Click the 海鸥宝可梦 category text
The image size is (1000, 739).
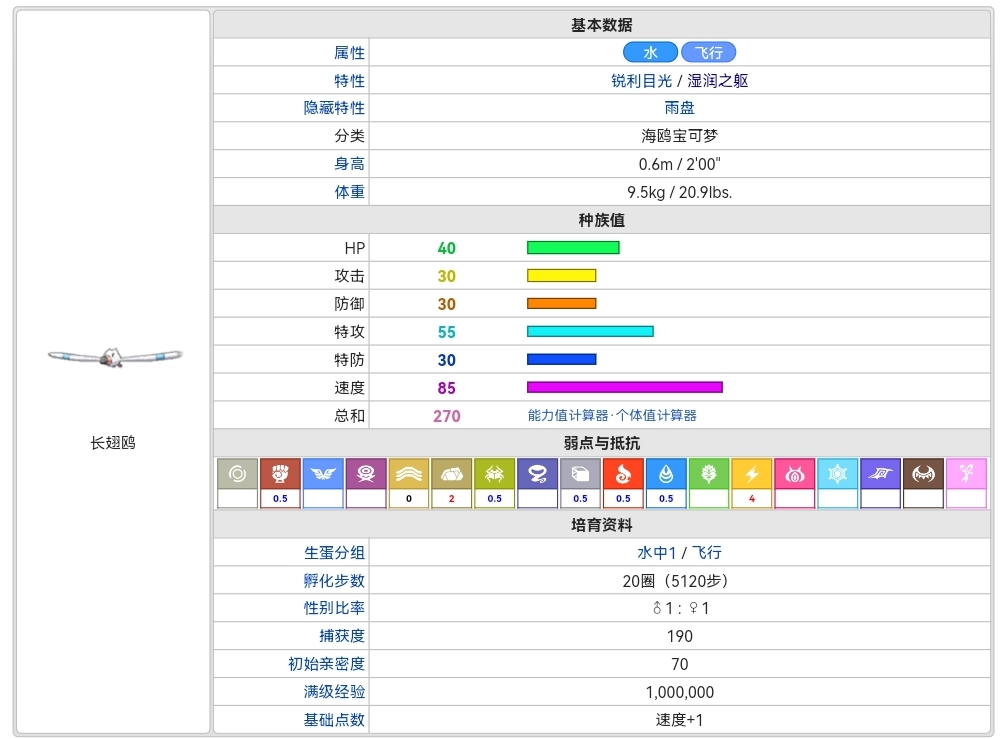(679, 136)
